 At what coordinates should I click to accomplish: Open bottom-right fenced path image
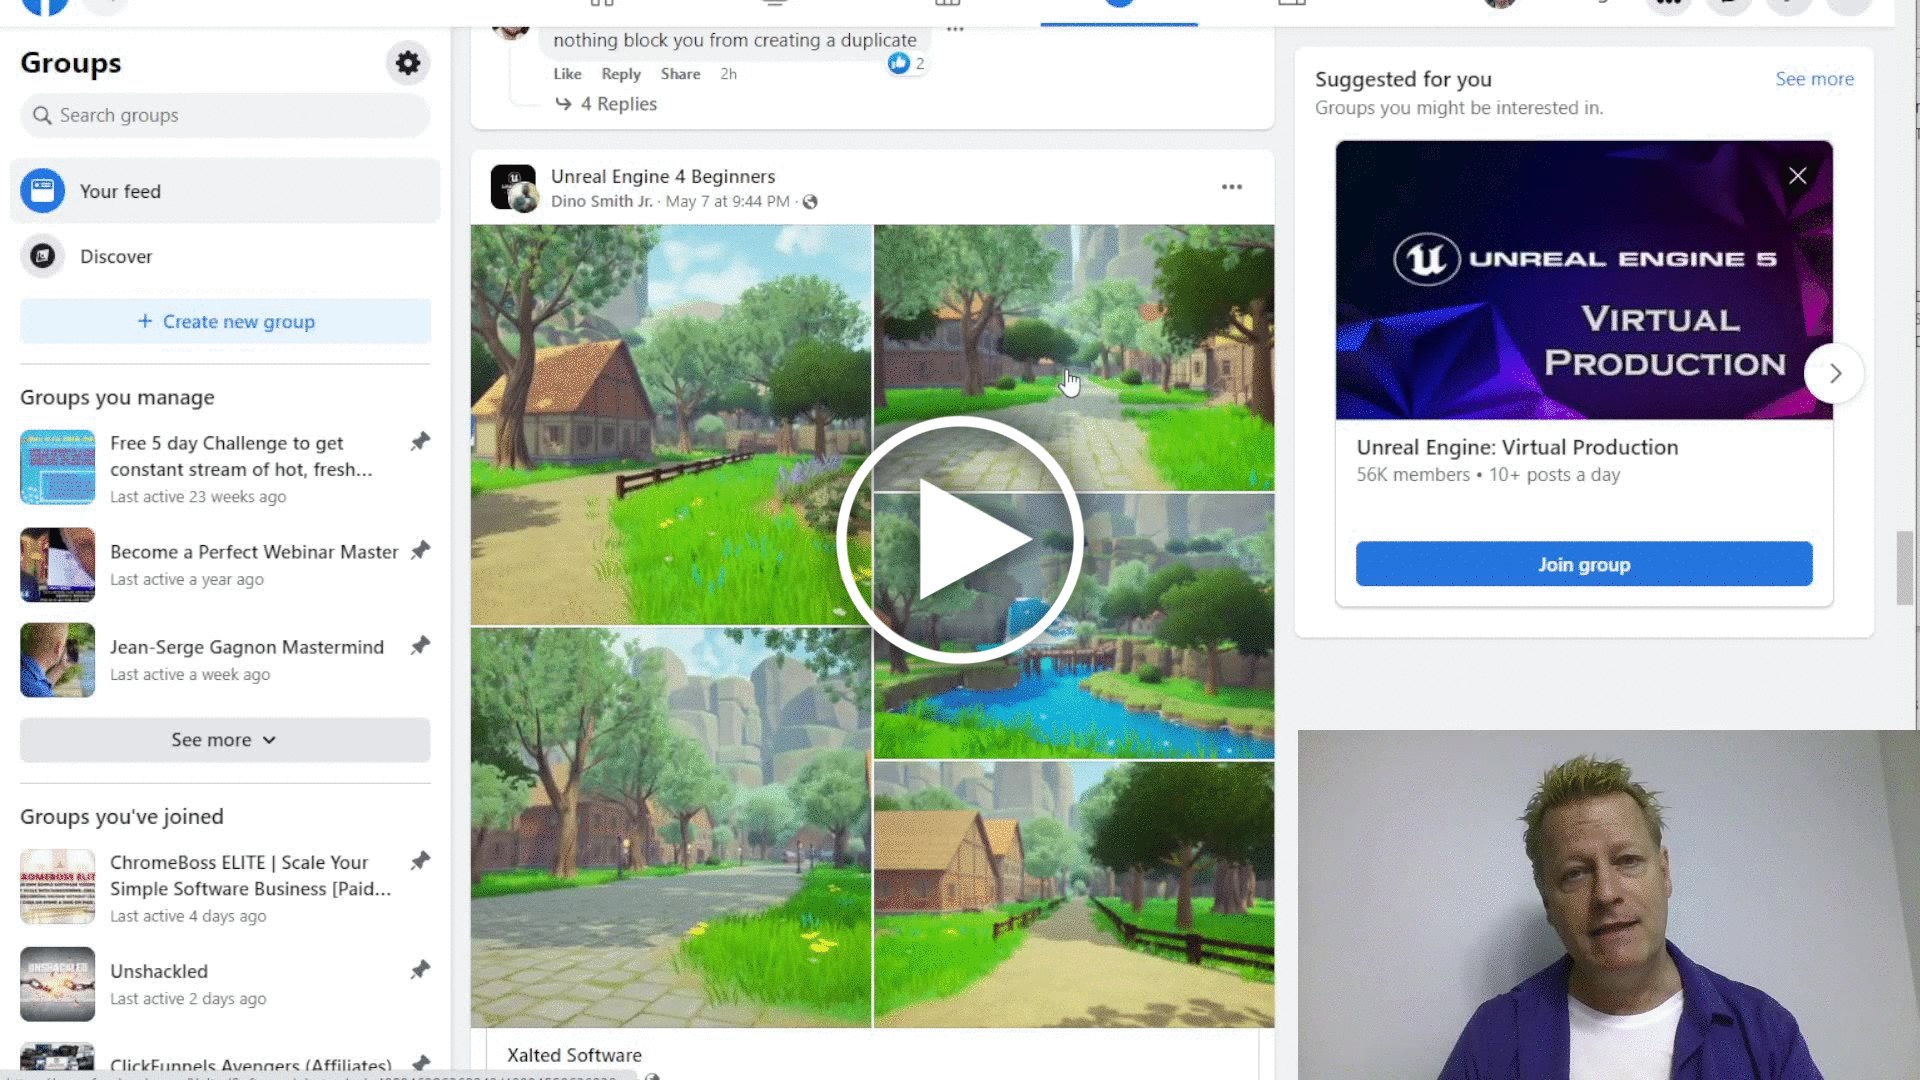(x=1074, y=895)
